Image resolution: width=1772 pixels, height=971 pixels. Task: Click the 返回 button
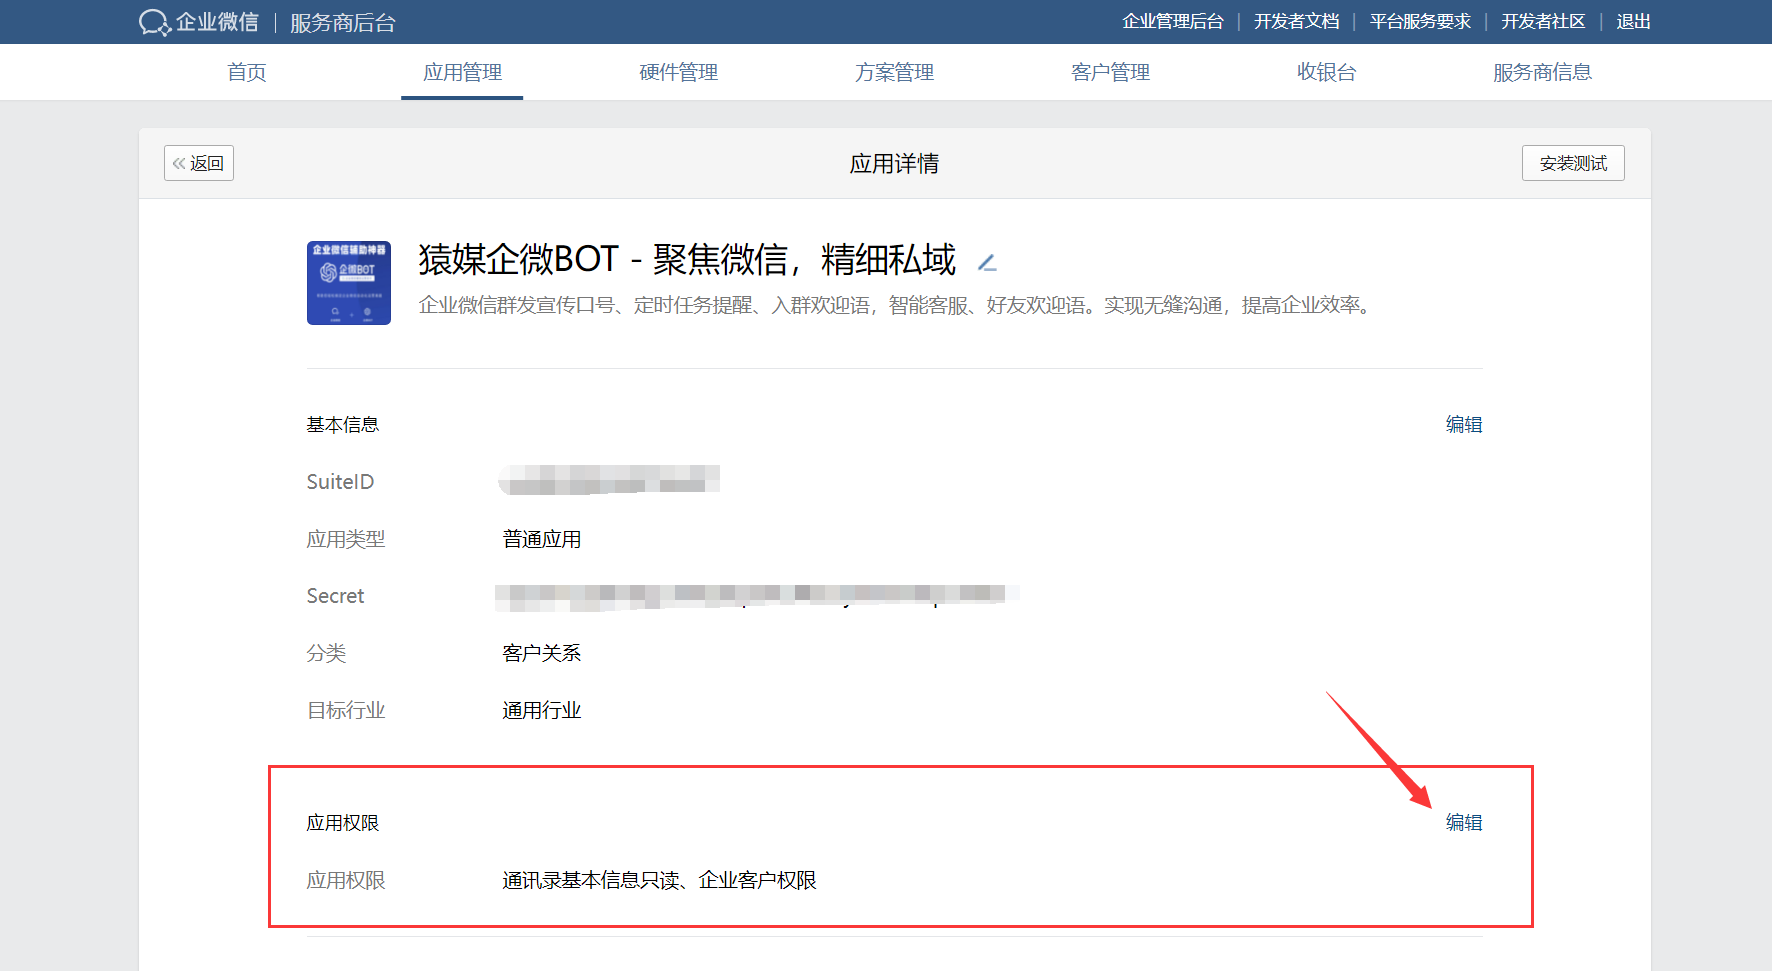(x=198, y=162)
